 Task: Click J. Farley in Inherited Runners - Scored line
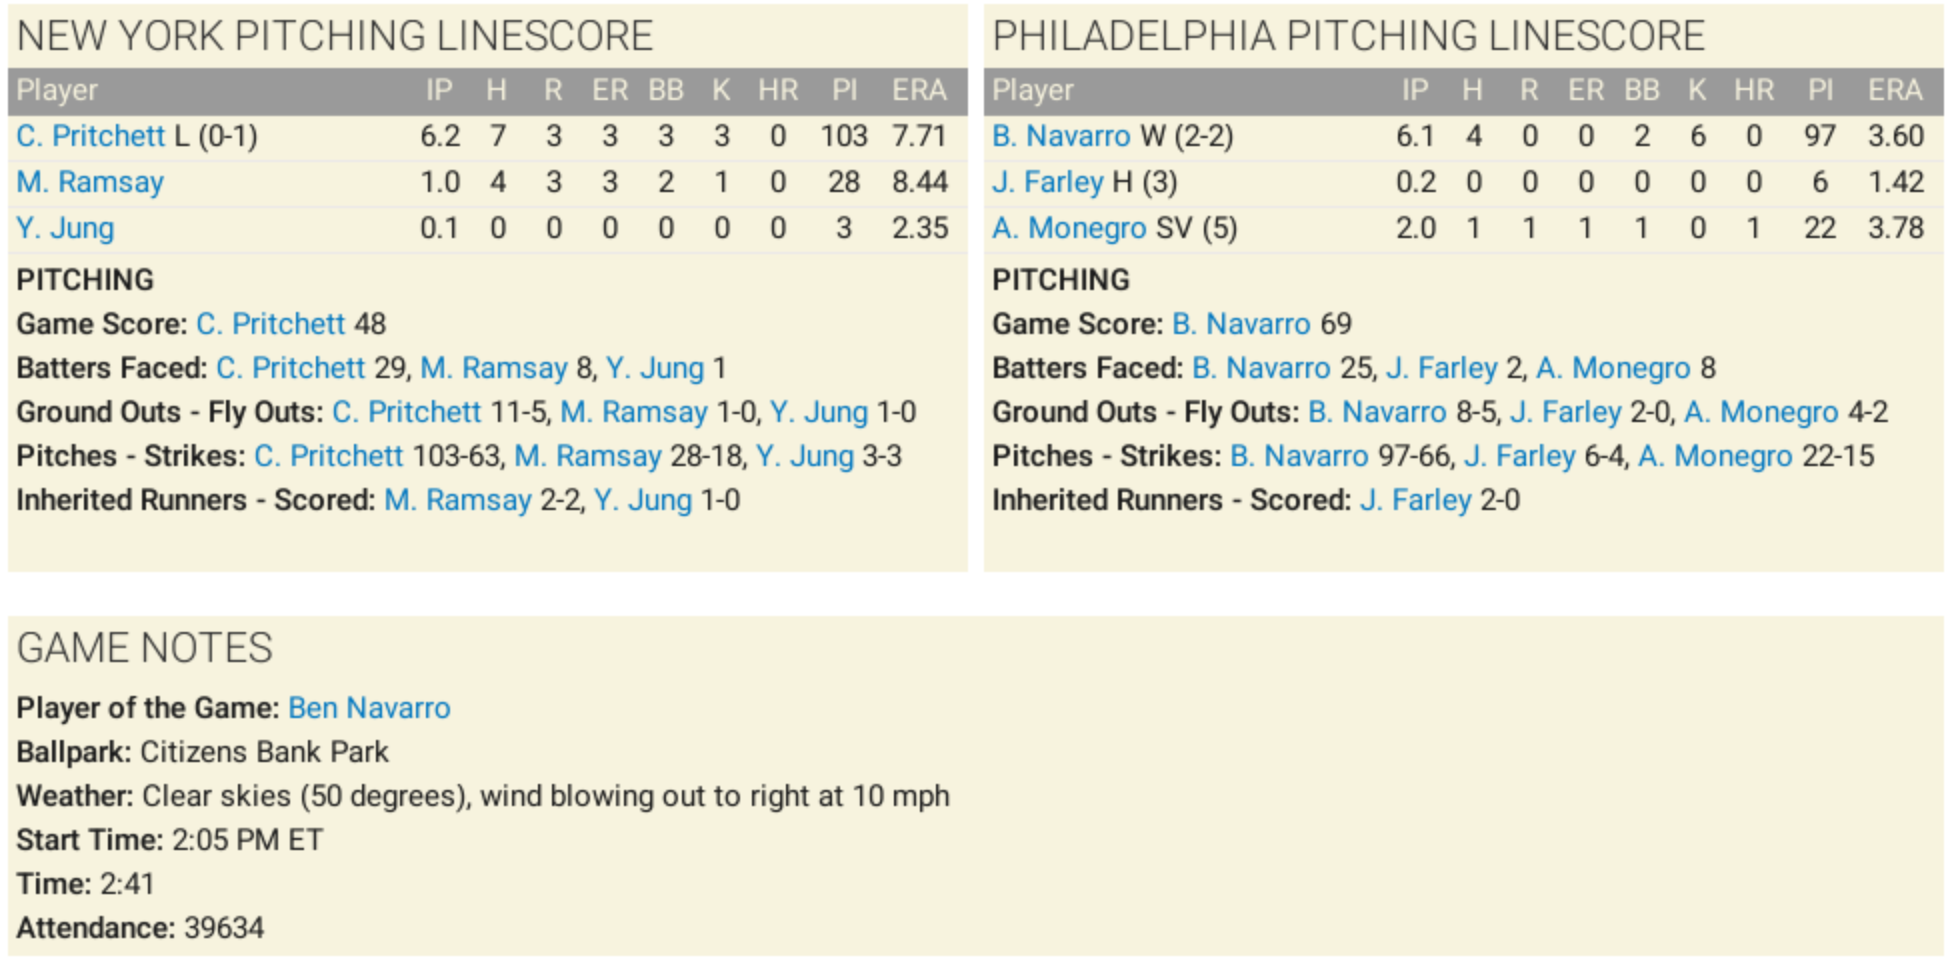[1415, 500]
